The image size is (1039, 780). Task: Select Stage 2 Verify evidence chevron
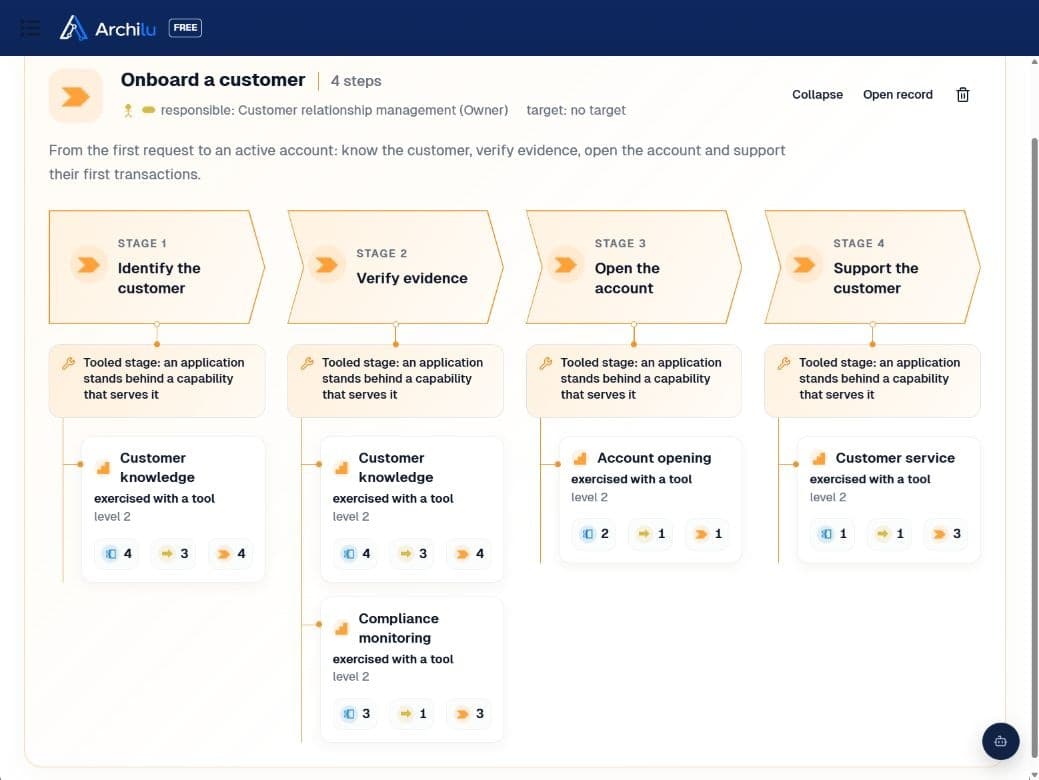pos(395,267)
